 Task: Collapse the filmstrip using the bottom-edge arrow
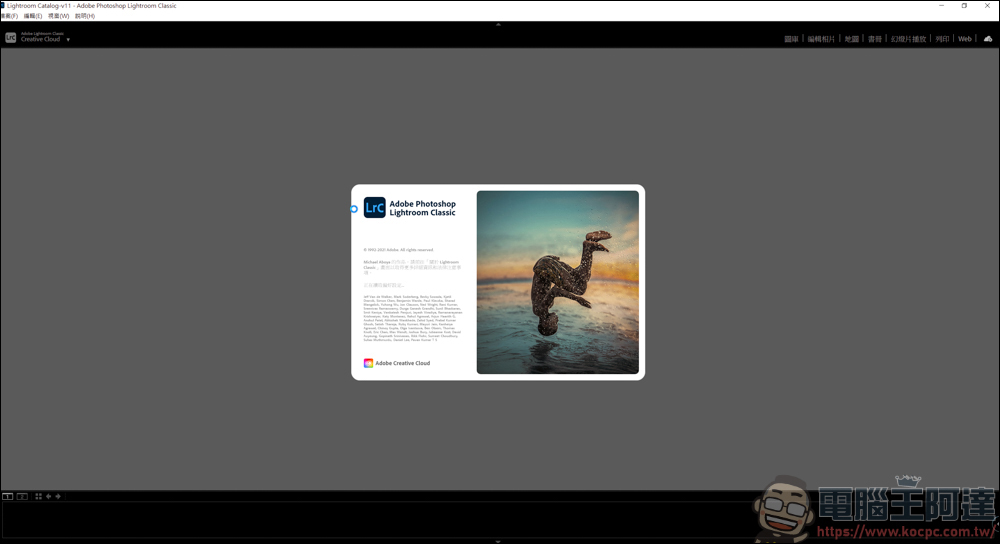point(498,541)
